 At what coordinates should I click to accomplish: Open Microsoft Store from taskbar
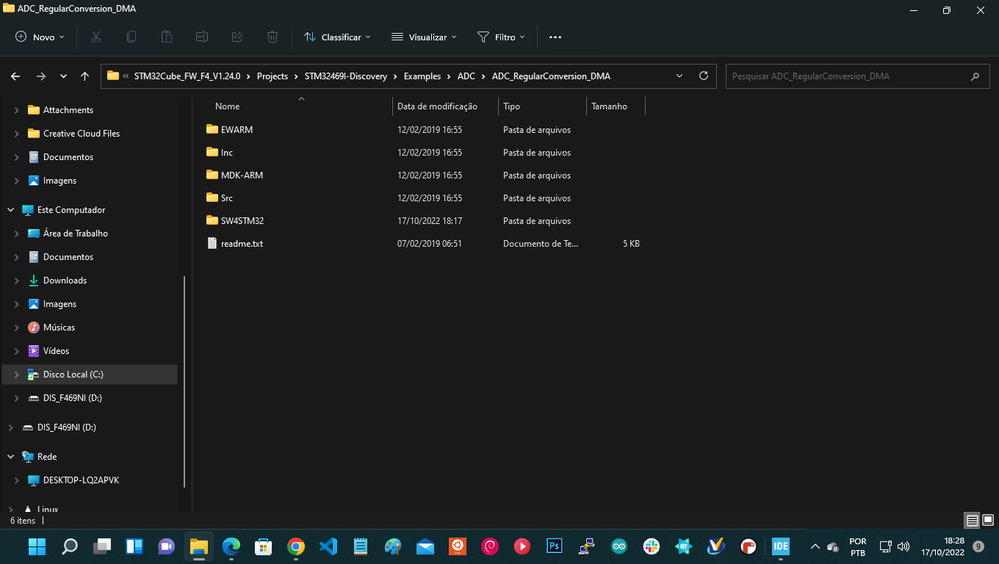pyautogui.click(x=263, y=546)
